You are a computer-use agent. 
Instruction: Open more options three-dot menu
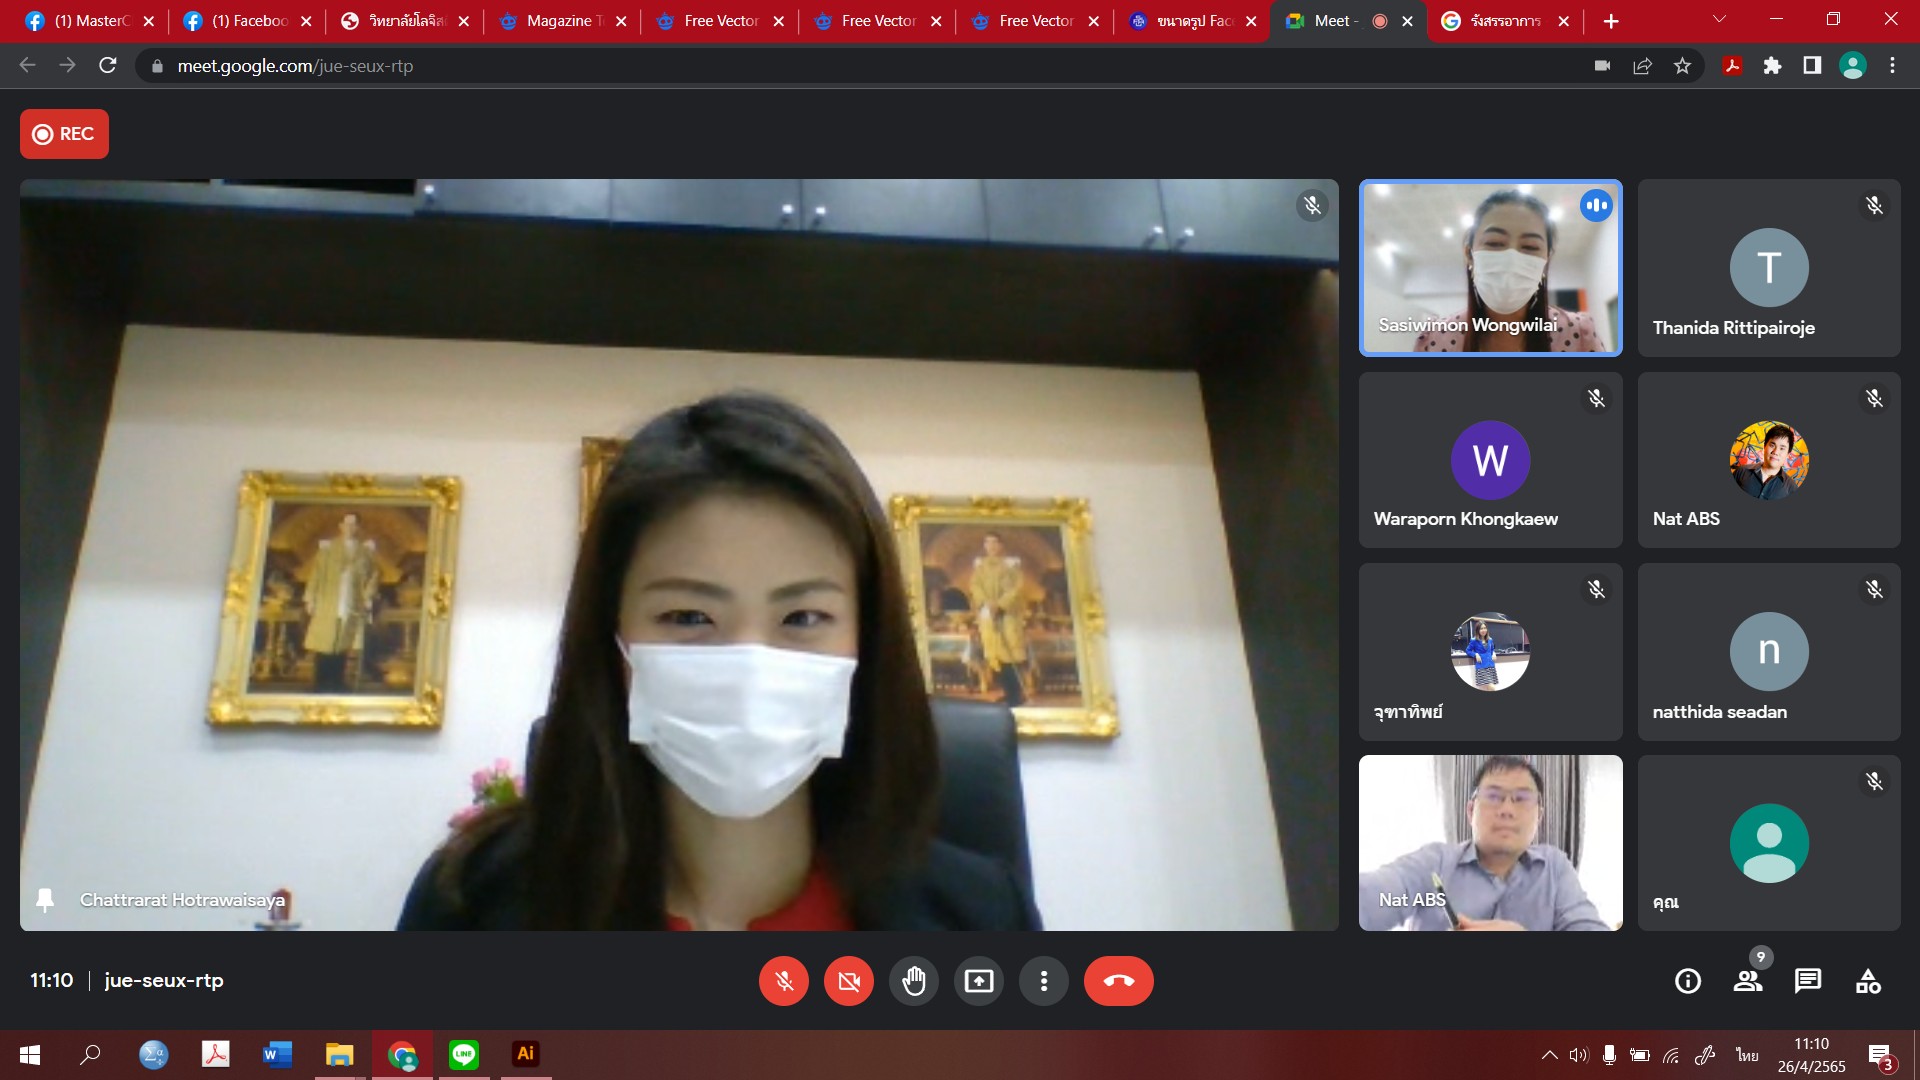click(1043, 981)
